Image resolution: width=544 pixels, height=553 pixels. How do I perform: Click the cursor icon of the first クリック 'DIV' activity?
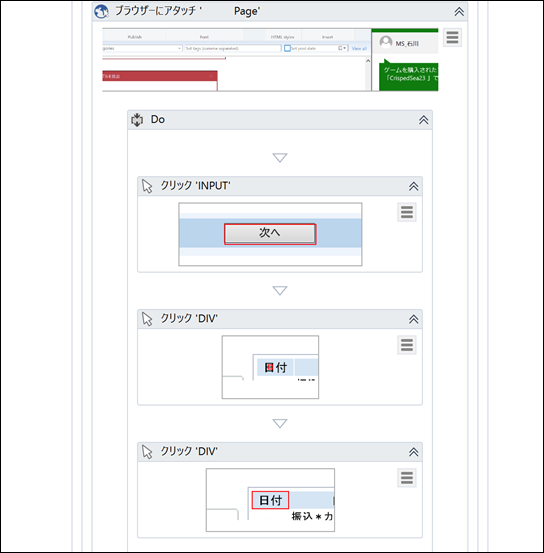coord(147,319)
